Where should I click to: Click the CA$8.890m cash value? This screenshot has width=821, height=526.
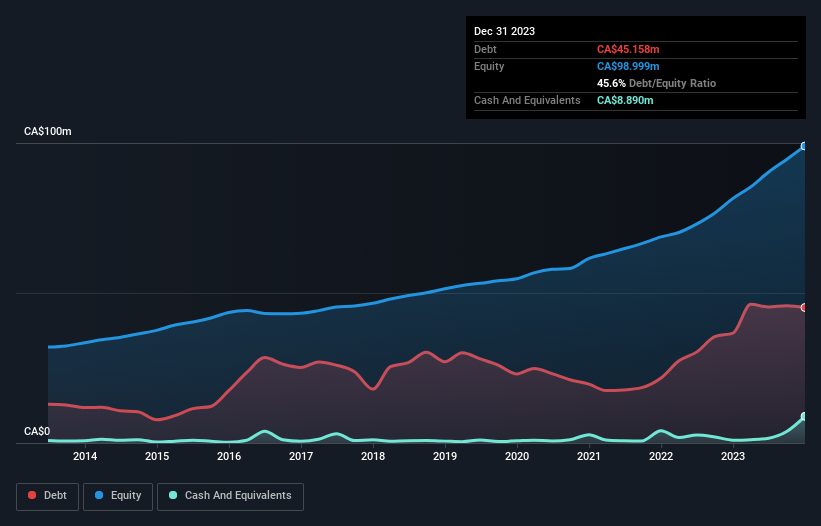pos(625,100)
